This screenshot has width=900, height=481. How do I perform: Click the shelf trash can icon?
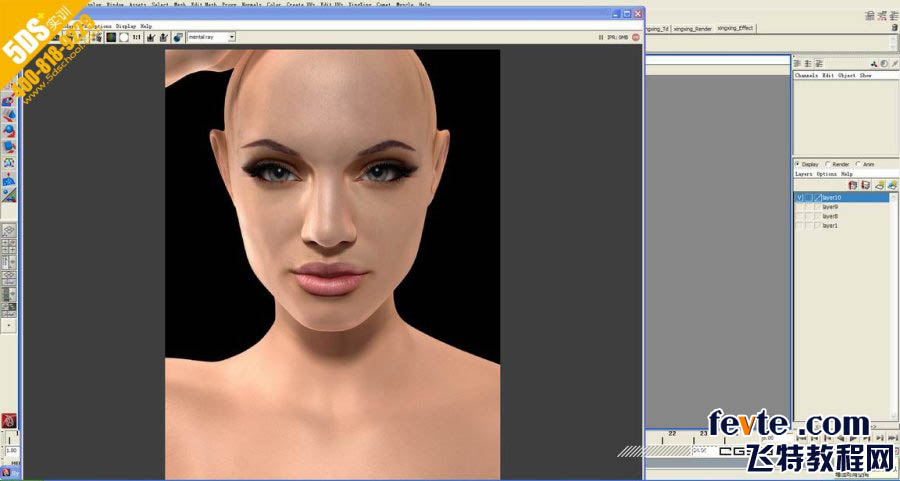(894, 27)
